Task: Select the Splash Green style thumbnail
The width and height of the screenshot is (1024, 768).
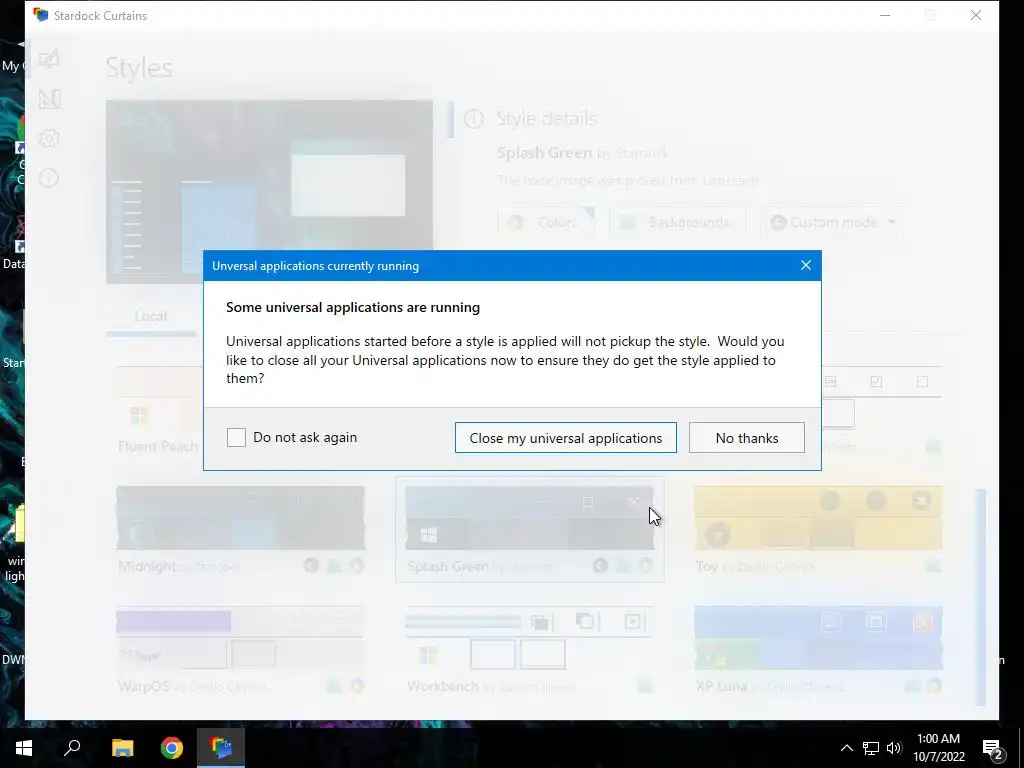Action: (530, 530)
